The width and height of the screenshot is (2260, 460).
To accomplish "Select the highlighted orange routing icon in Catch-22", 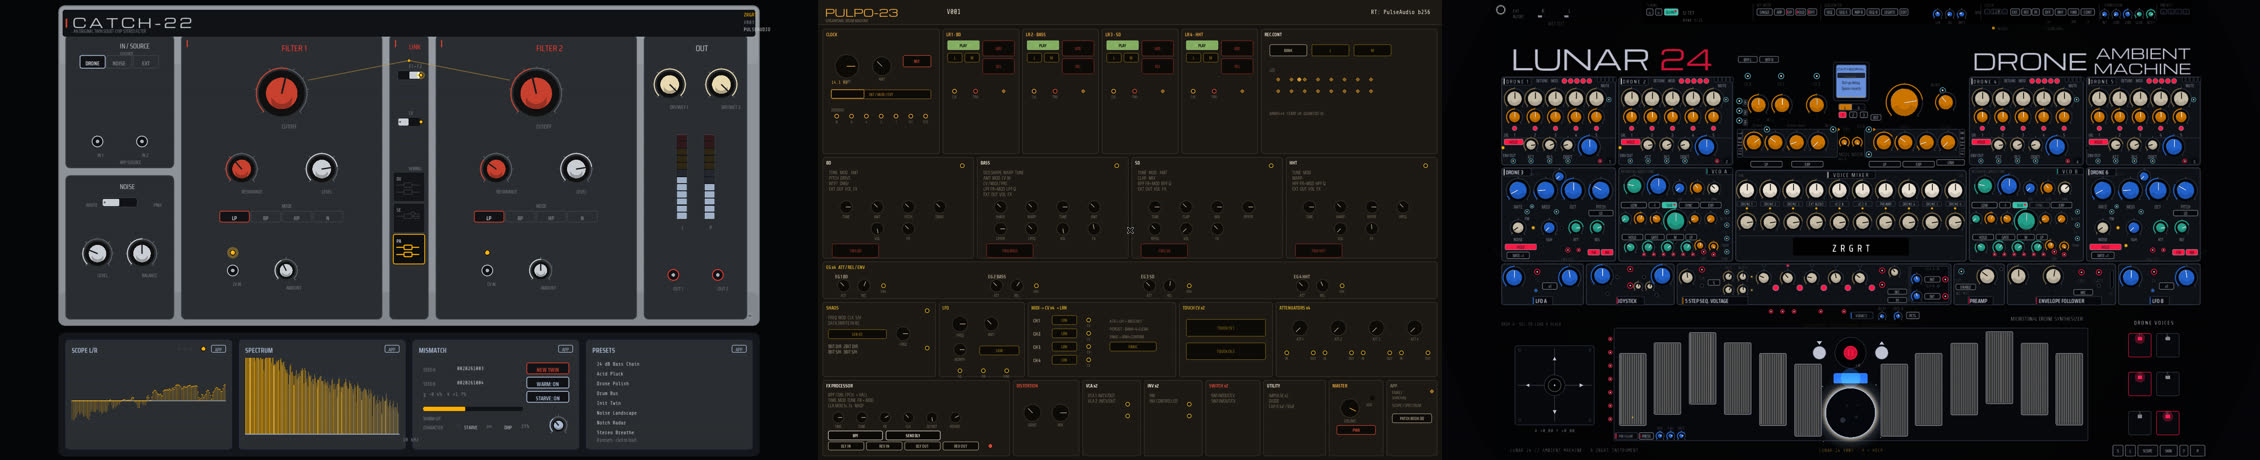I will (x=409, y=248).
